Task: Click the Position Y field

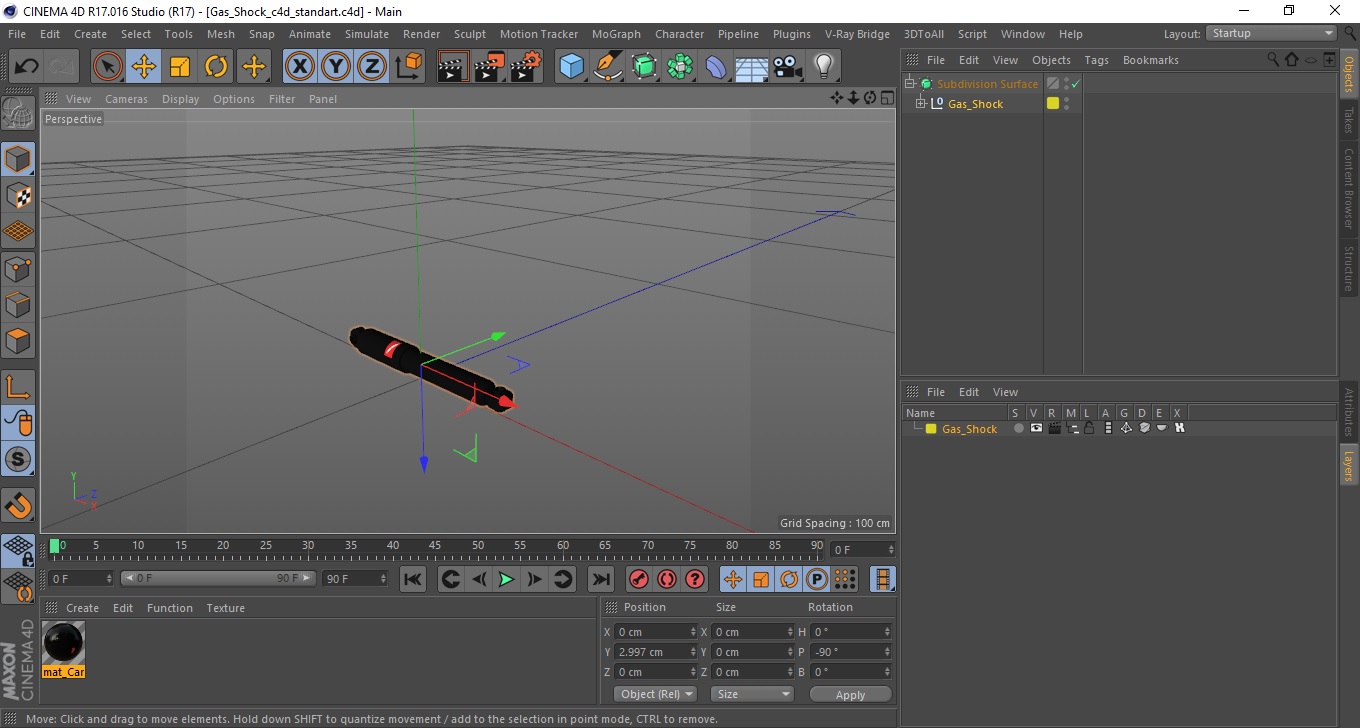Action: 657,652
